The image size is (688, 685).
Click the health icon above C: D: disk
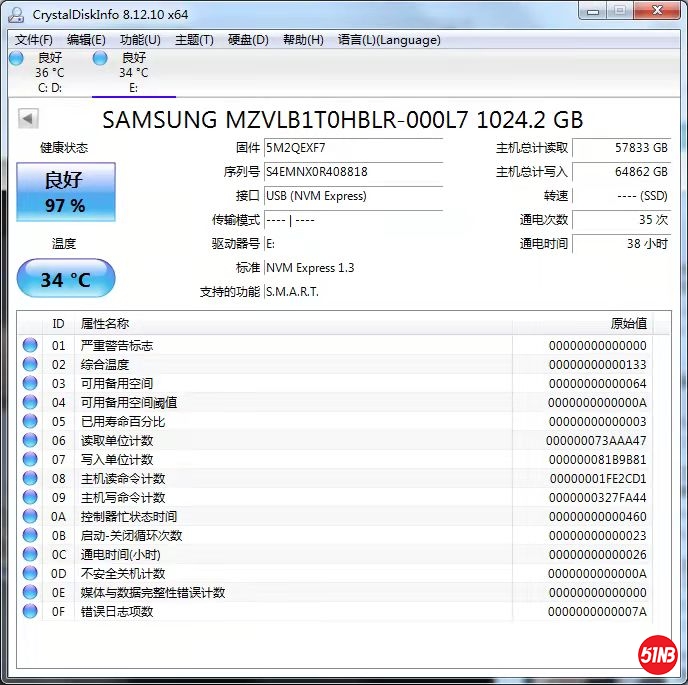pyautogui.click(x=16, y=58)
